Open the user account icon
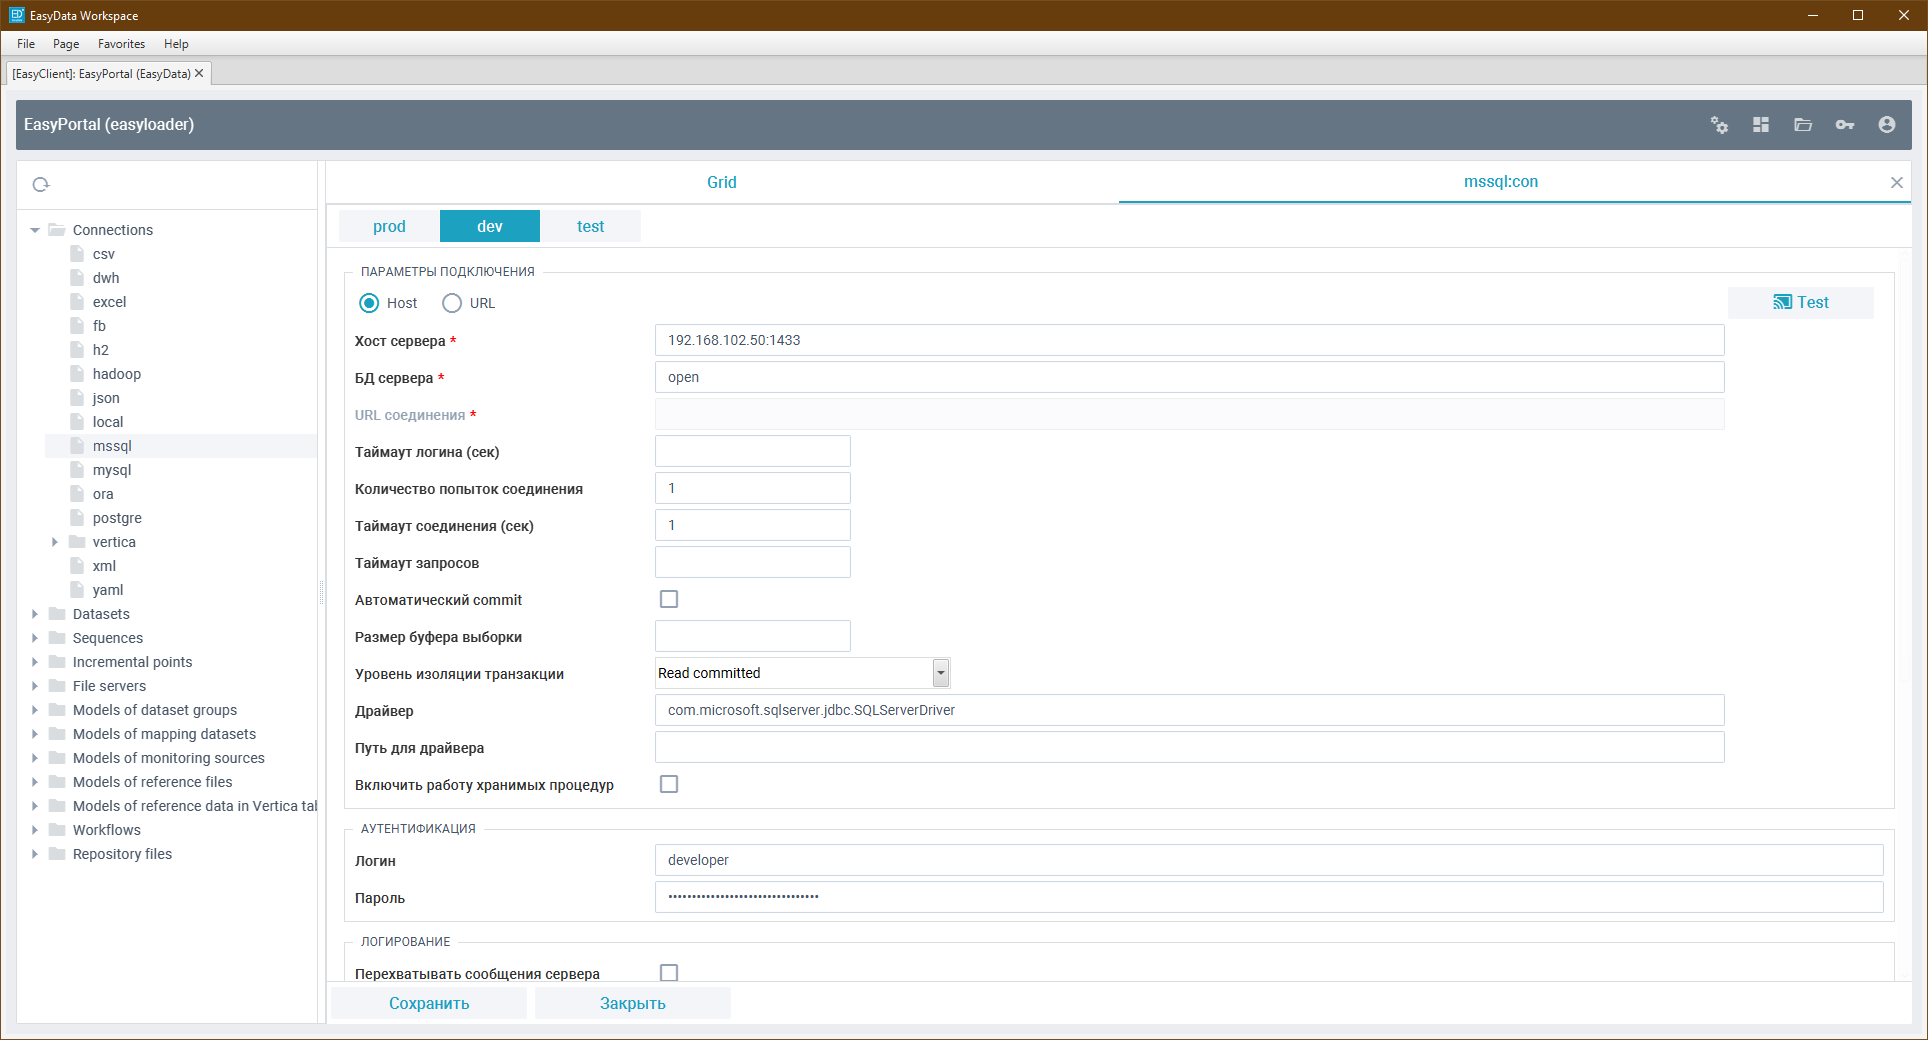The height and width of the screenshot is (1040, 1928). click(x=1887, y=125)
